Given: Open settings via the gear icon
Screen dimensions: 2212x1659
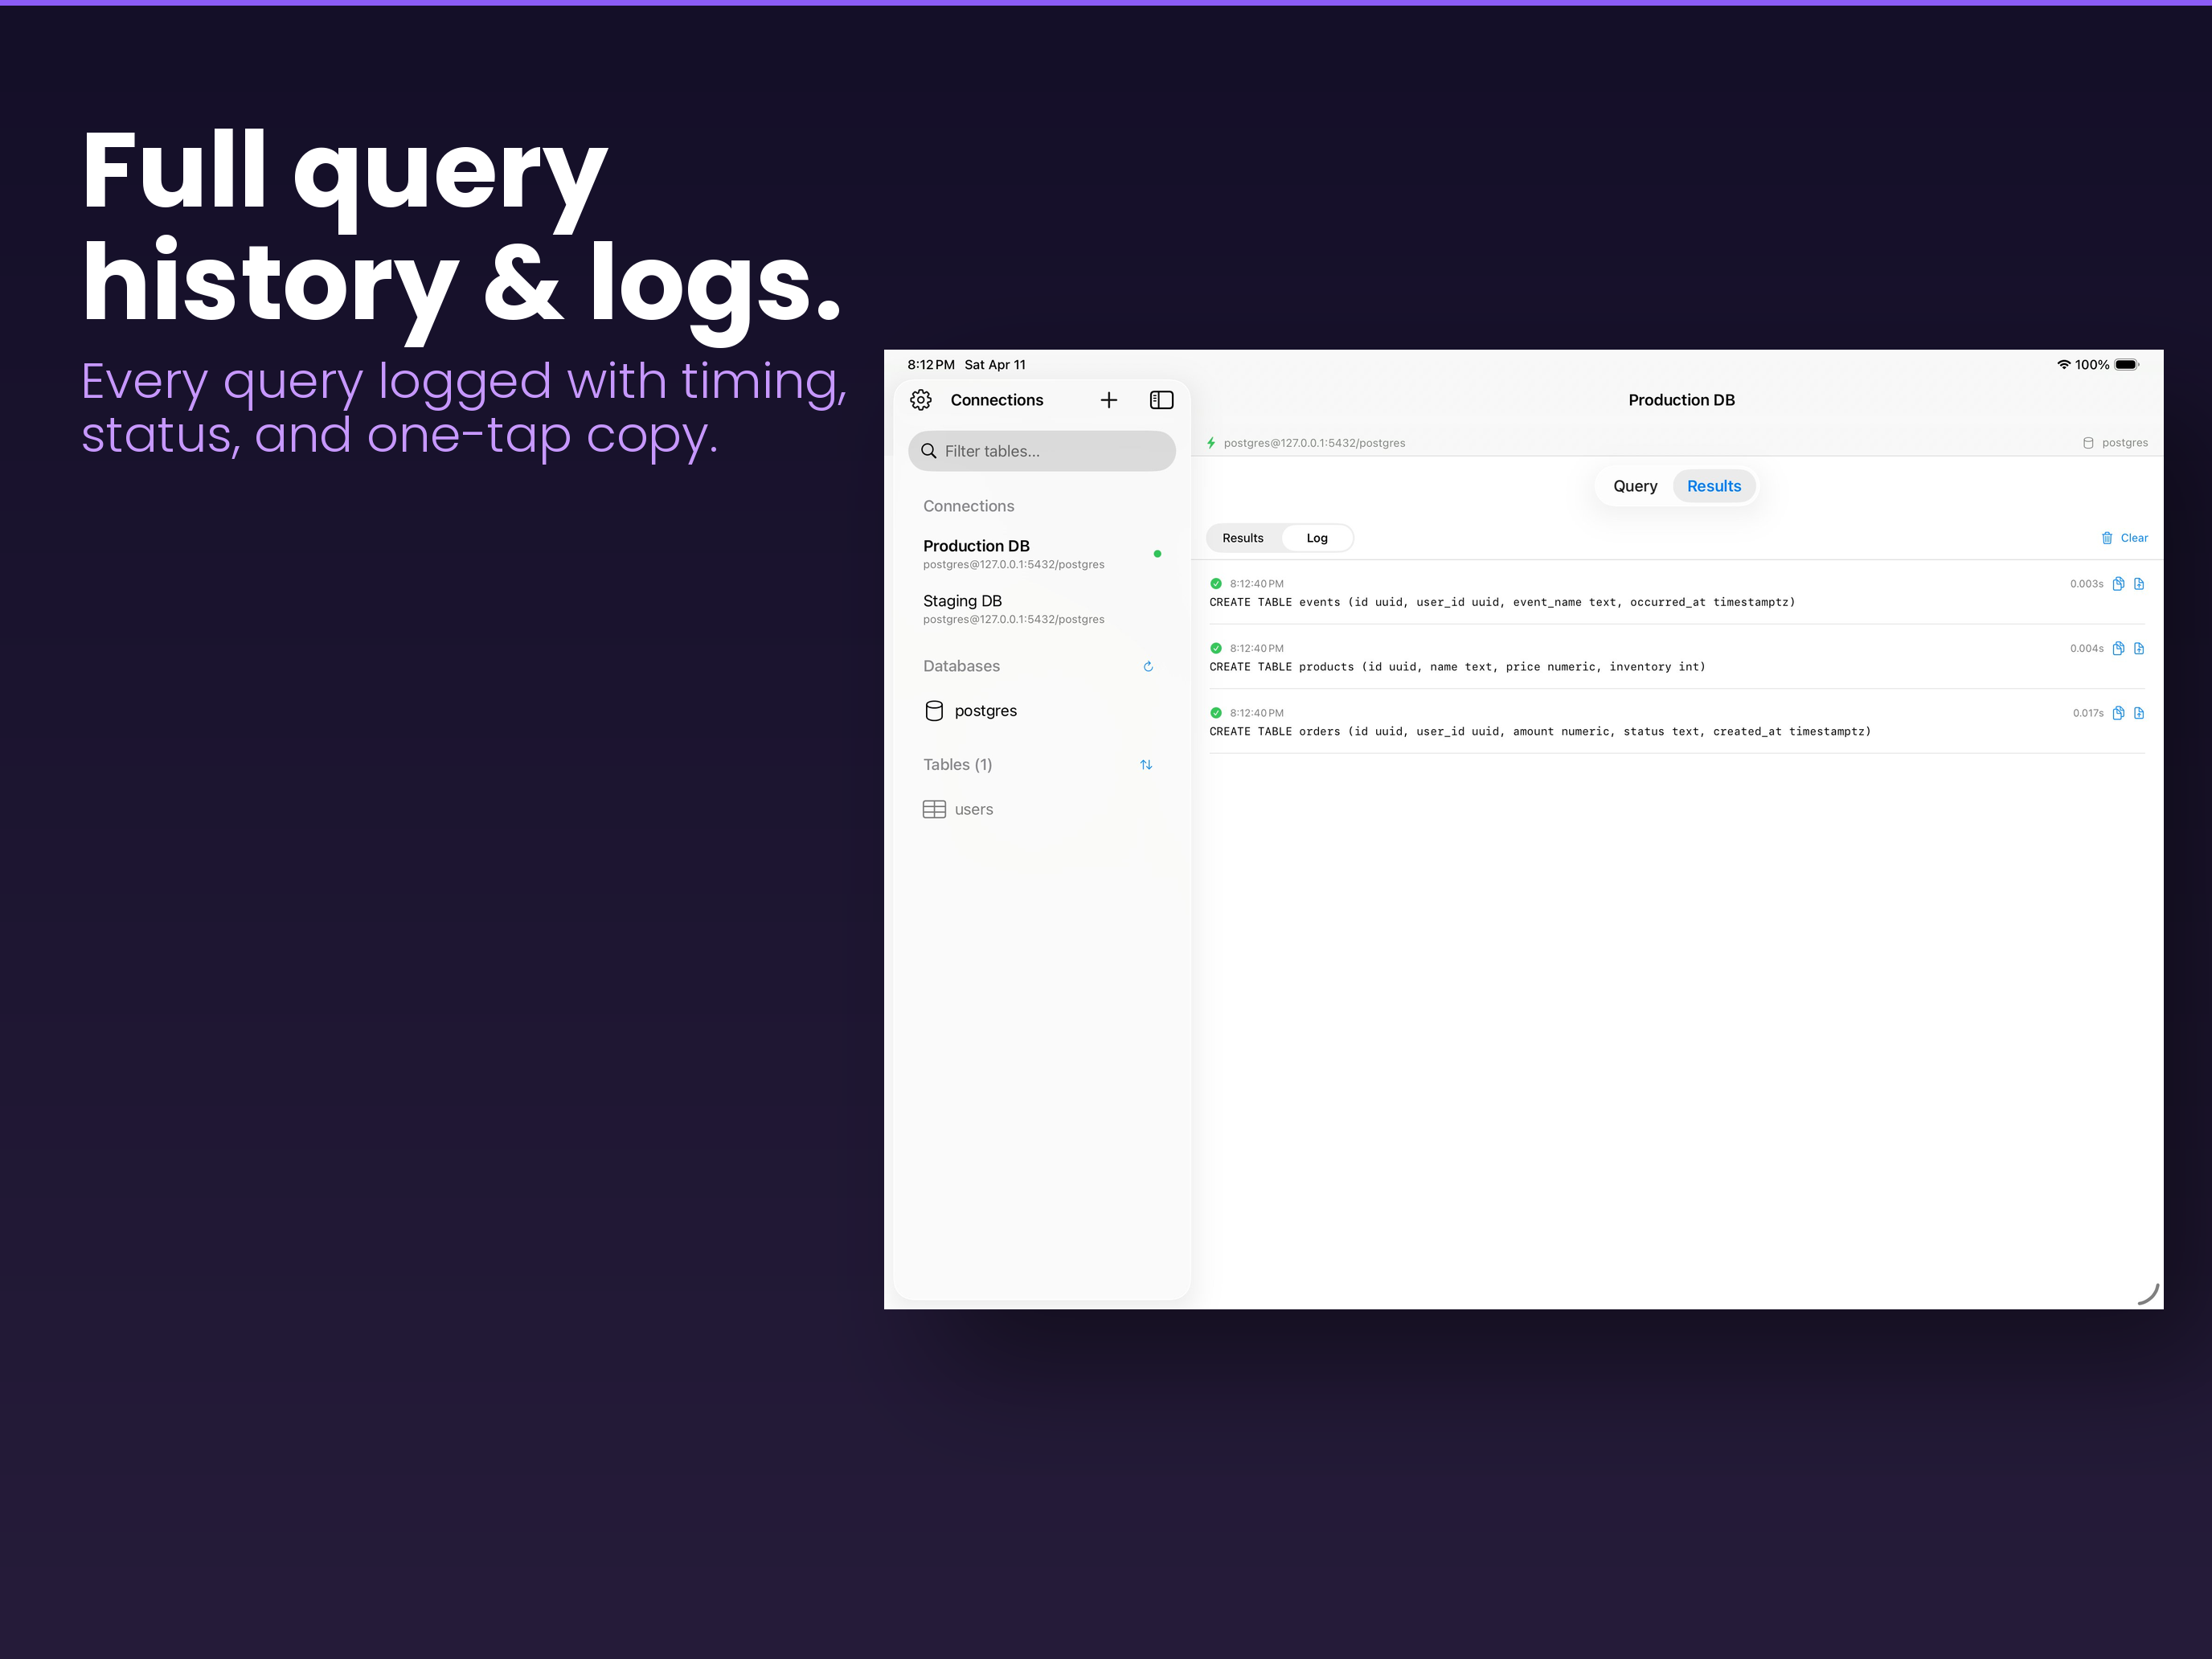Looking at the screenshot, I should tap(920, 400).
